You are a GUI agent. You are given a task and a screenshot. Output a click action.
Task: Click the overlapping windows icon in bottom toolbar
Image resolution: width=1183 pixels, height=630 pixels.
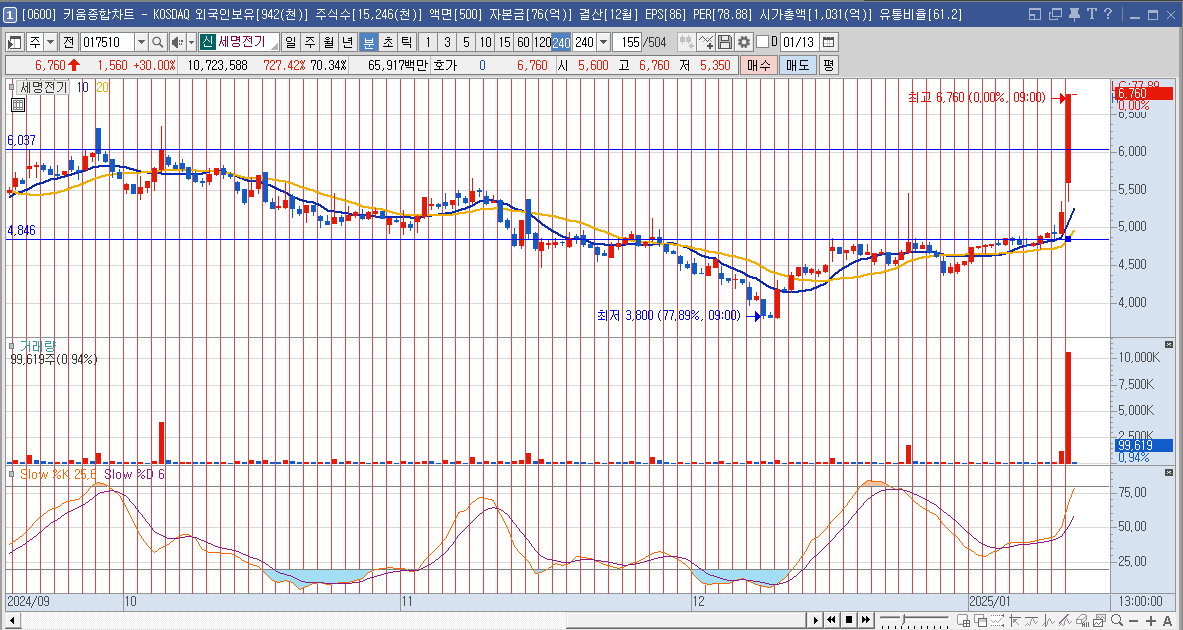click(981, 619)
